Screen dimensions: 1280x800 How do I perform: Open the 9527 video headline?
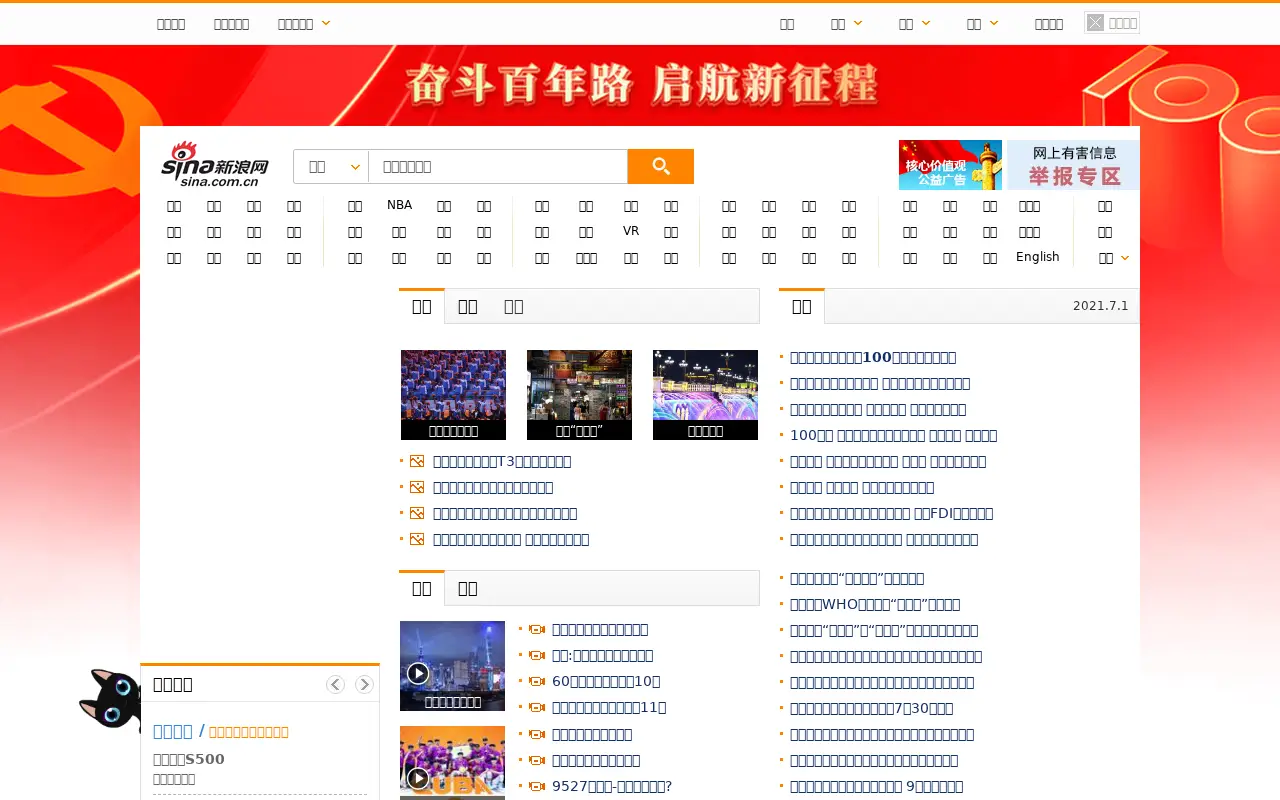coord(612,786)
